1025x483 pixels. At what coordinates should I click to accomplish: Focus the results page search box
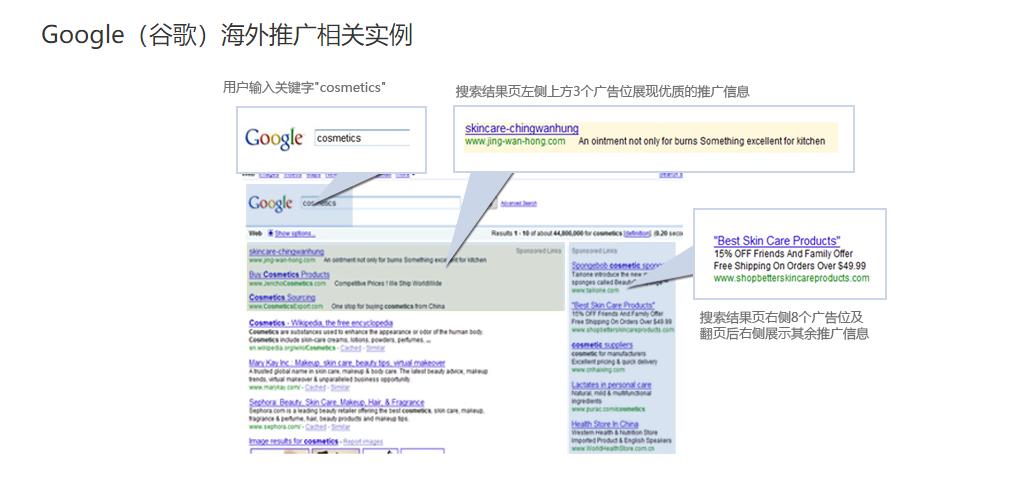[380, 203]
